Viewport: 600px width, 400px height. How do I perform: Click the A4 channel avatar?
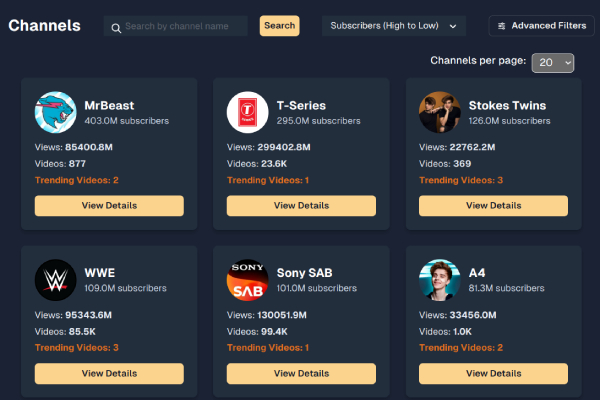point(439,280)
